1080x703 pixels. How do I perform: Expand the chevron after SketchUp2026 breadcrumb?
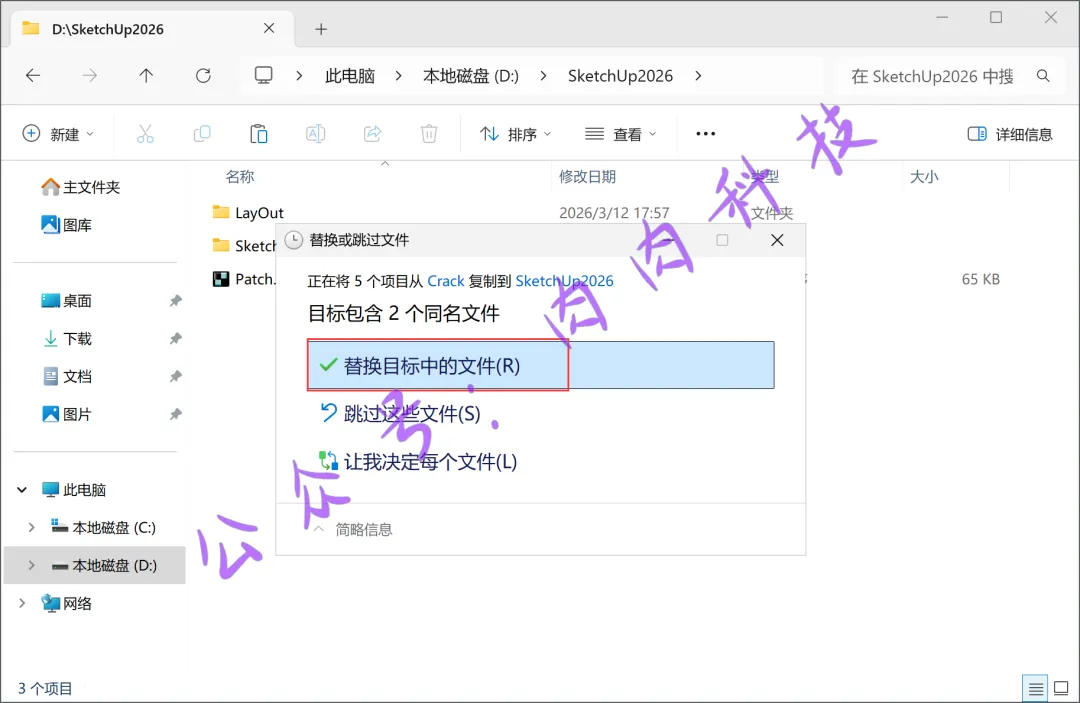698,76
